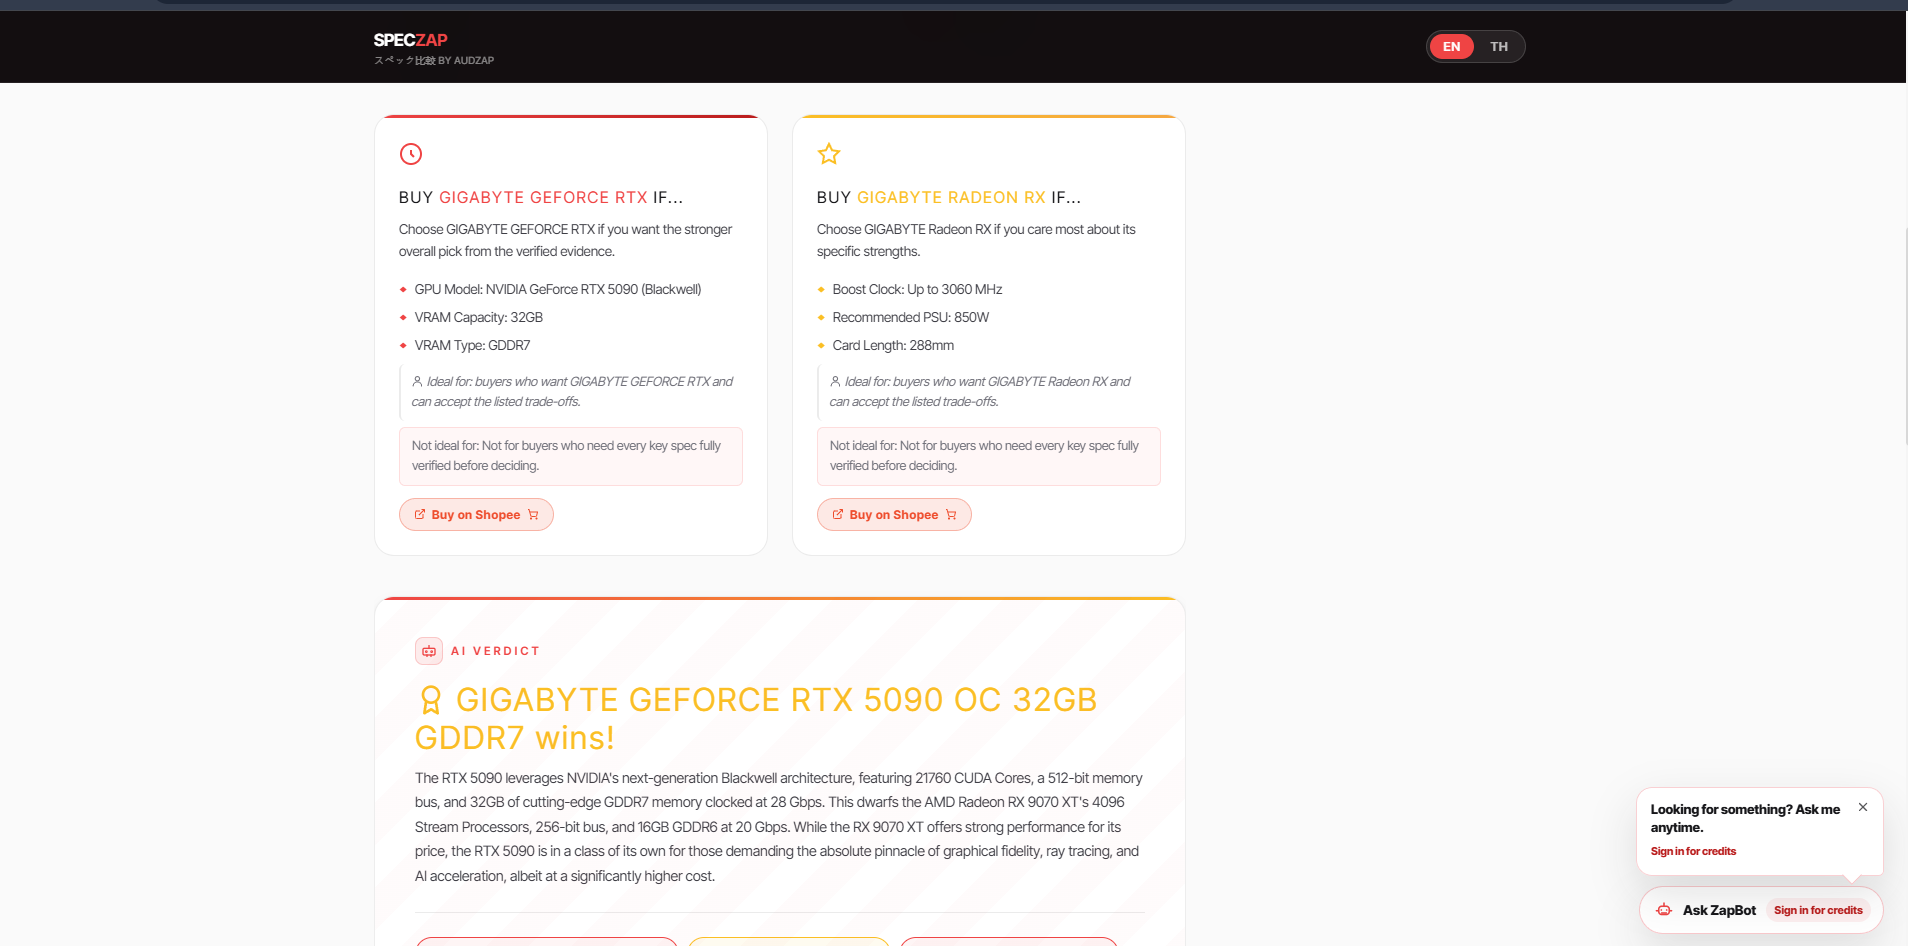
Task: Select 'BUY GIGABYTE GEFORCE RTX IF...' heading
Action: (541, 198)
